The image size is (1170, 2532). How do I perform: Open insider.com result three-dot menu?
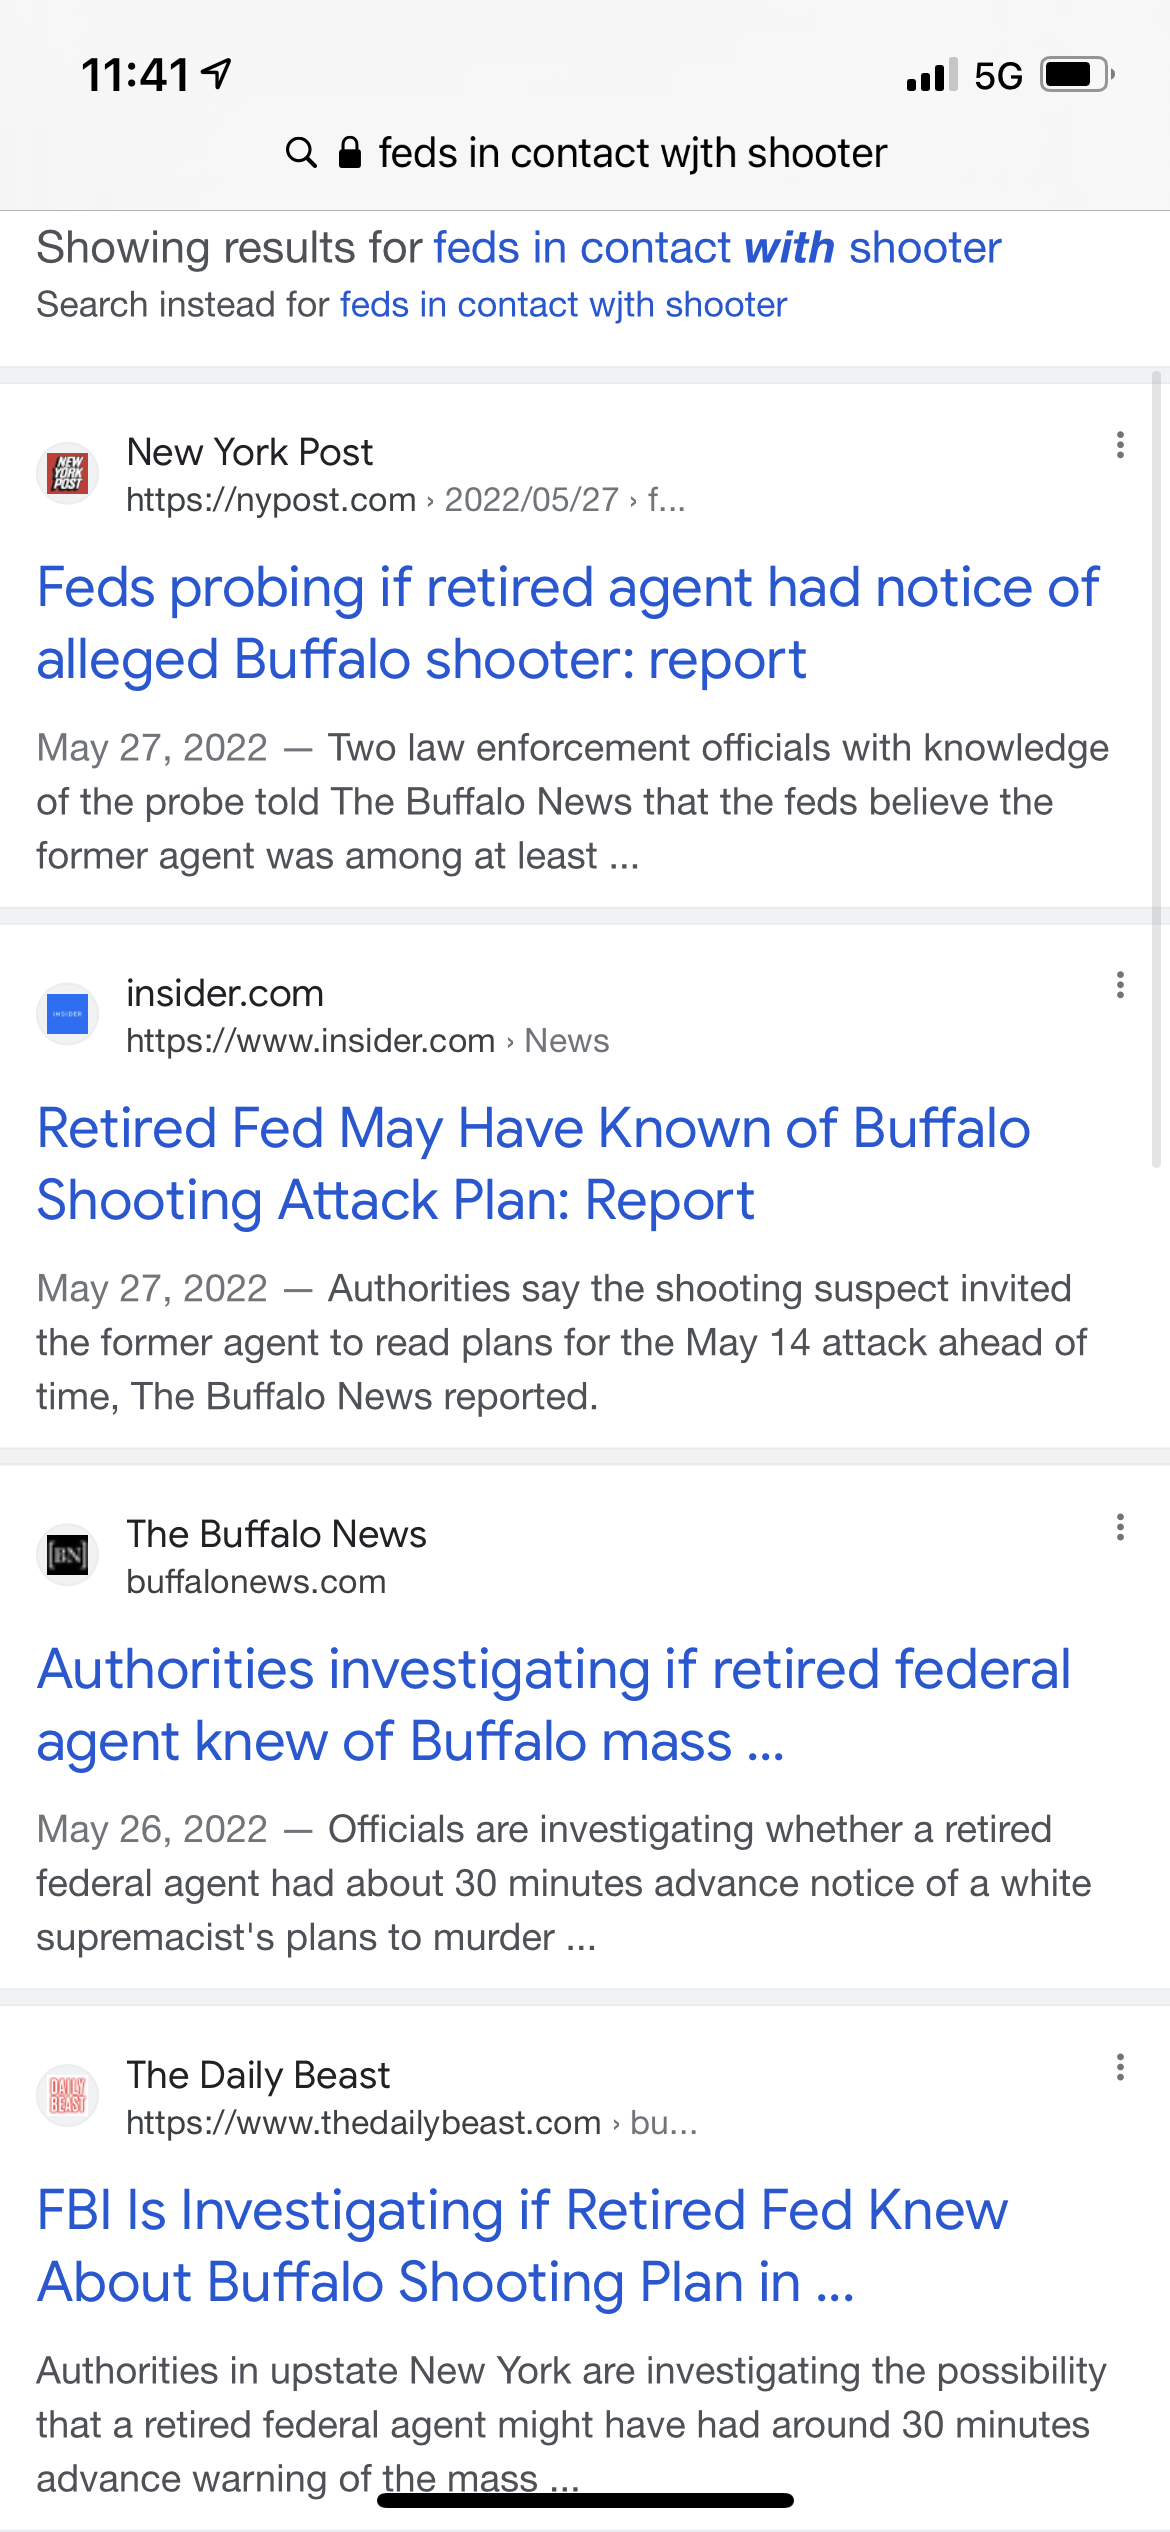click(1120, 986)
